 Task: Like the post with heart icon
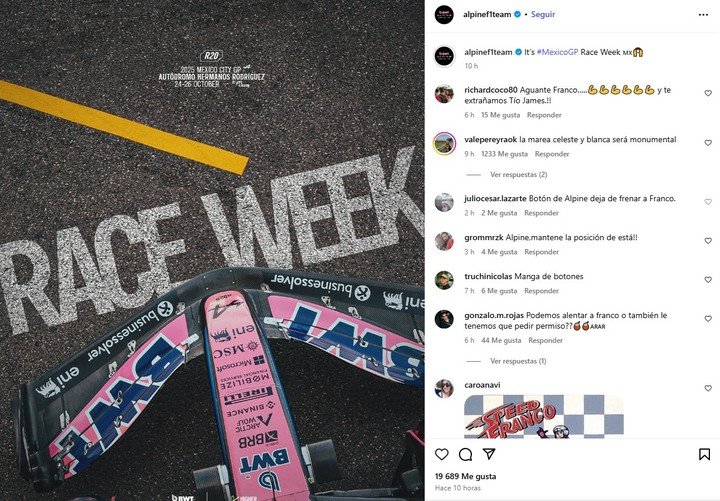click(441, 454)
